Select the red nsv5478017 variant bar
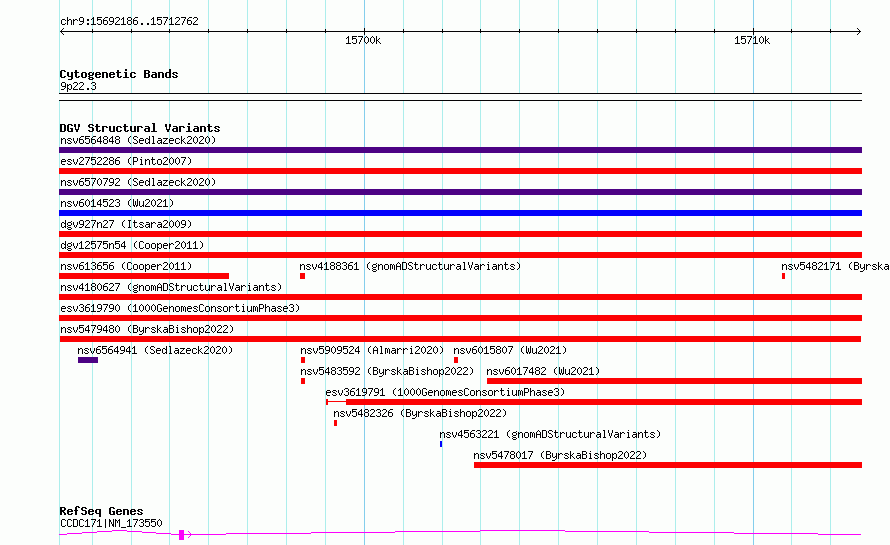 668,465
